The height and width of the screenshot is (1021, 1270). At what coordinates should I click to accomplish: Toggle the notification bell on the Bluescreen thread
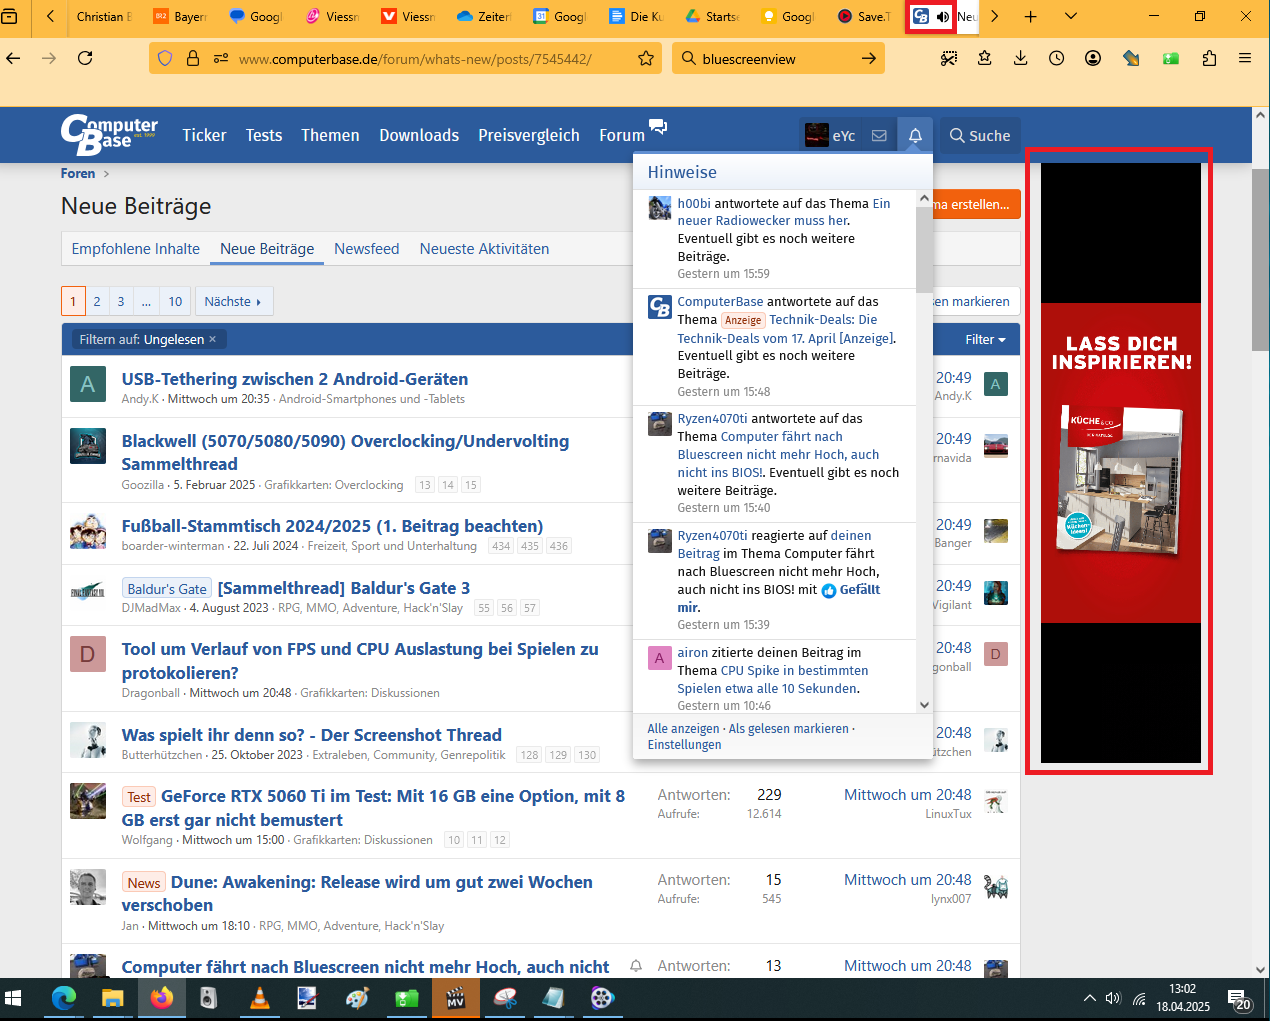coord(636,966)
